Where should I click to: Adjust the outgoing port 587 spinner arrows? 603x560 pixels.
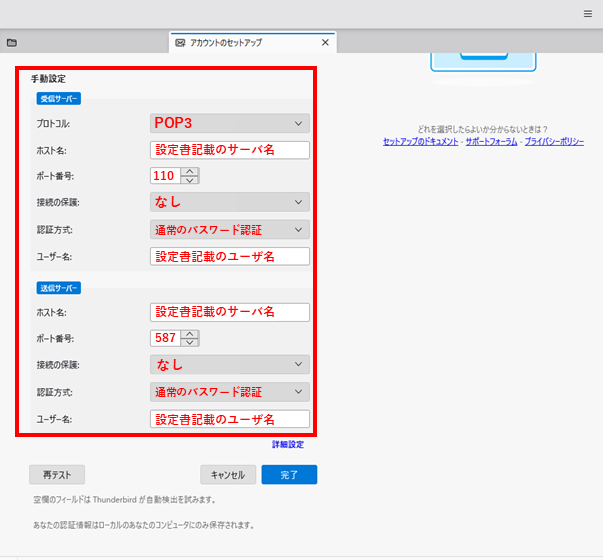[x=191, y=338]
